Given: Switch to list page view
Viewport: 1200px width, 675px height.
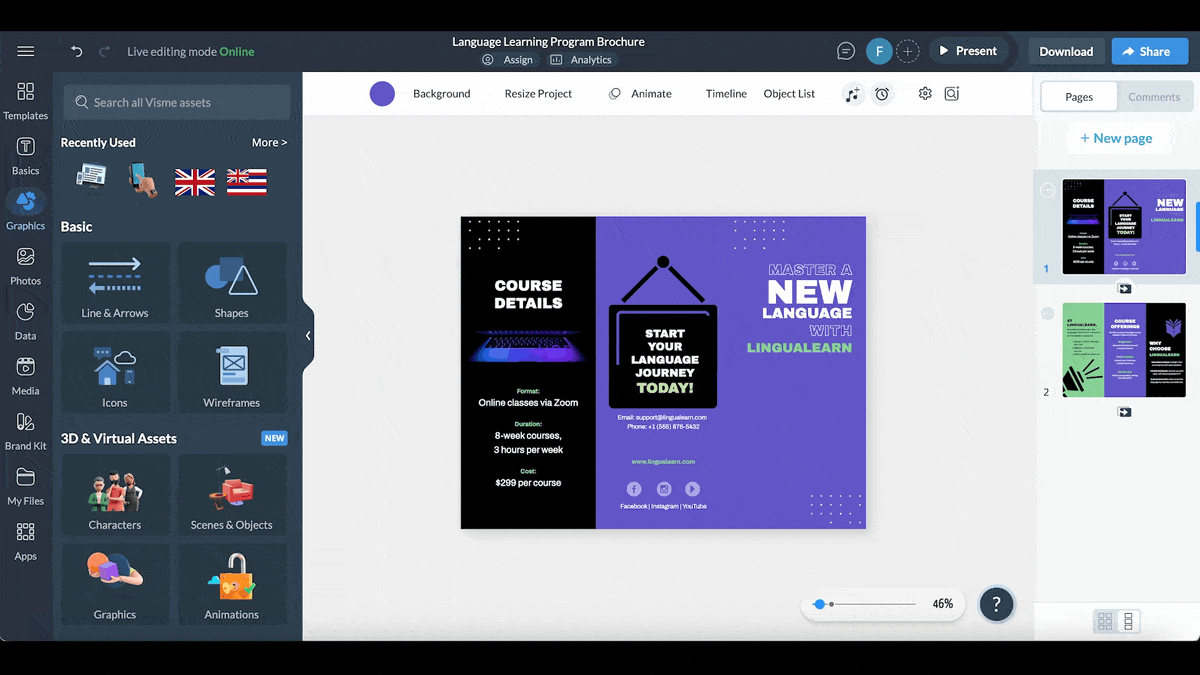Looking at the screenshot, I should [1128, 621].
